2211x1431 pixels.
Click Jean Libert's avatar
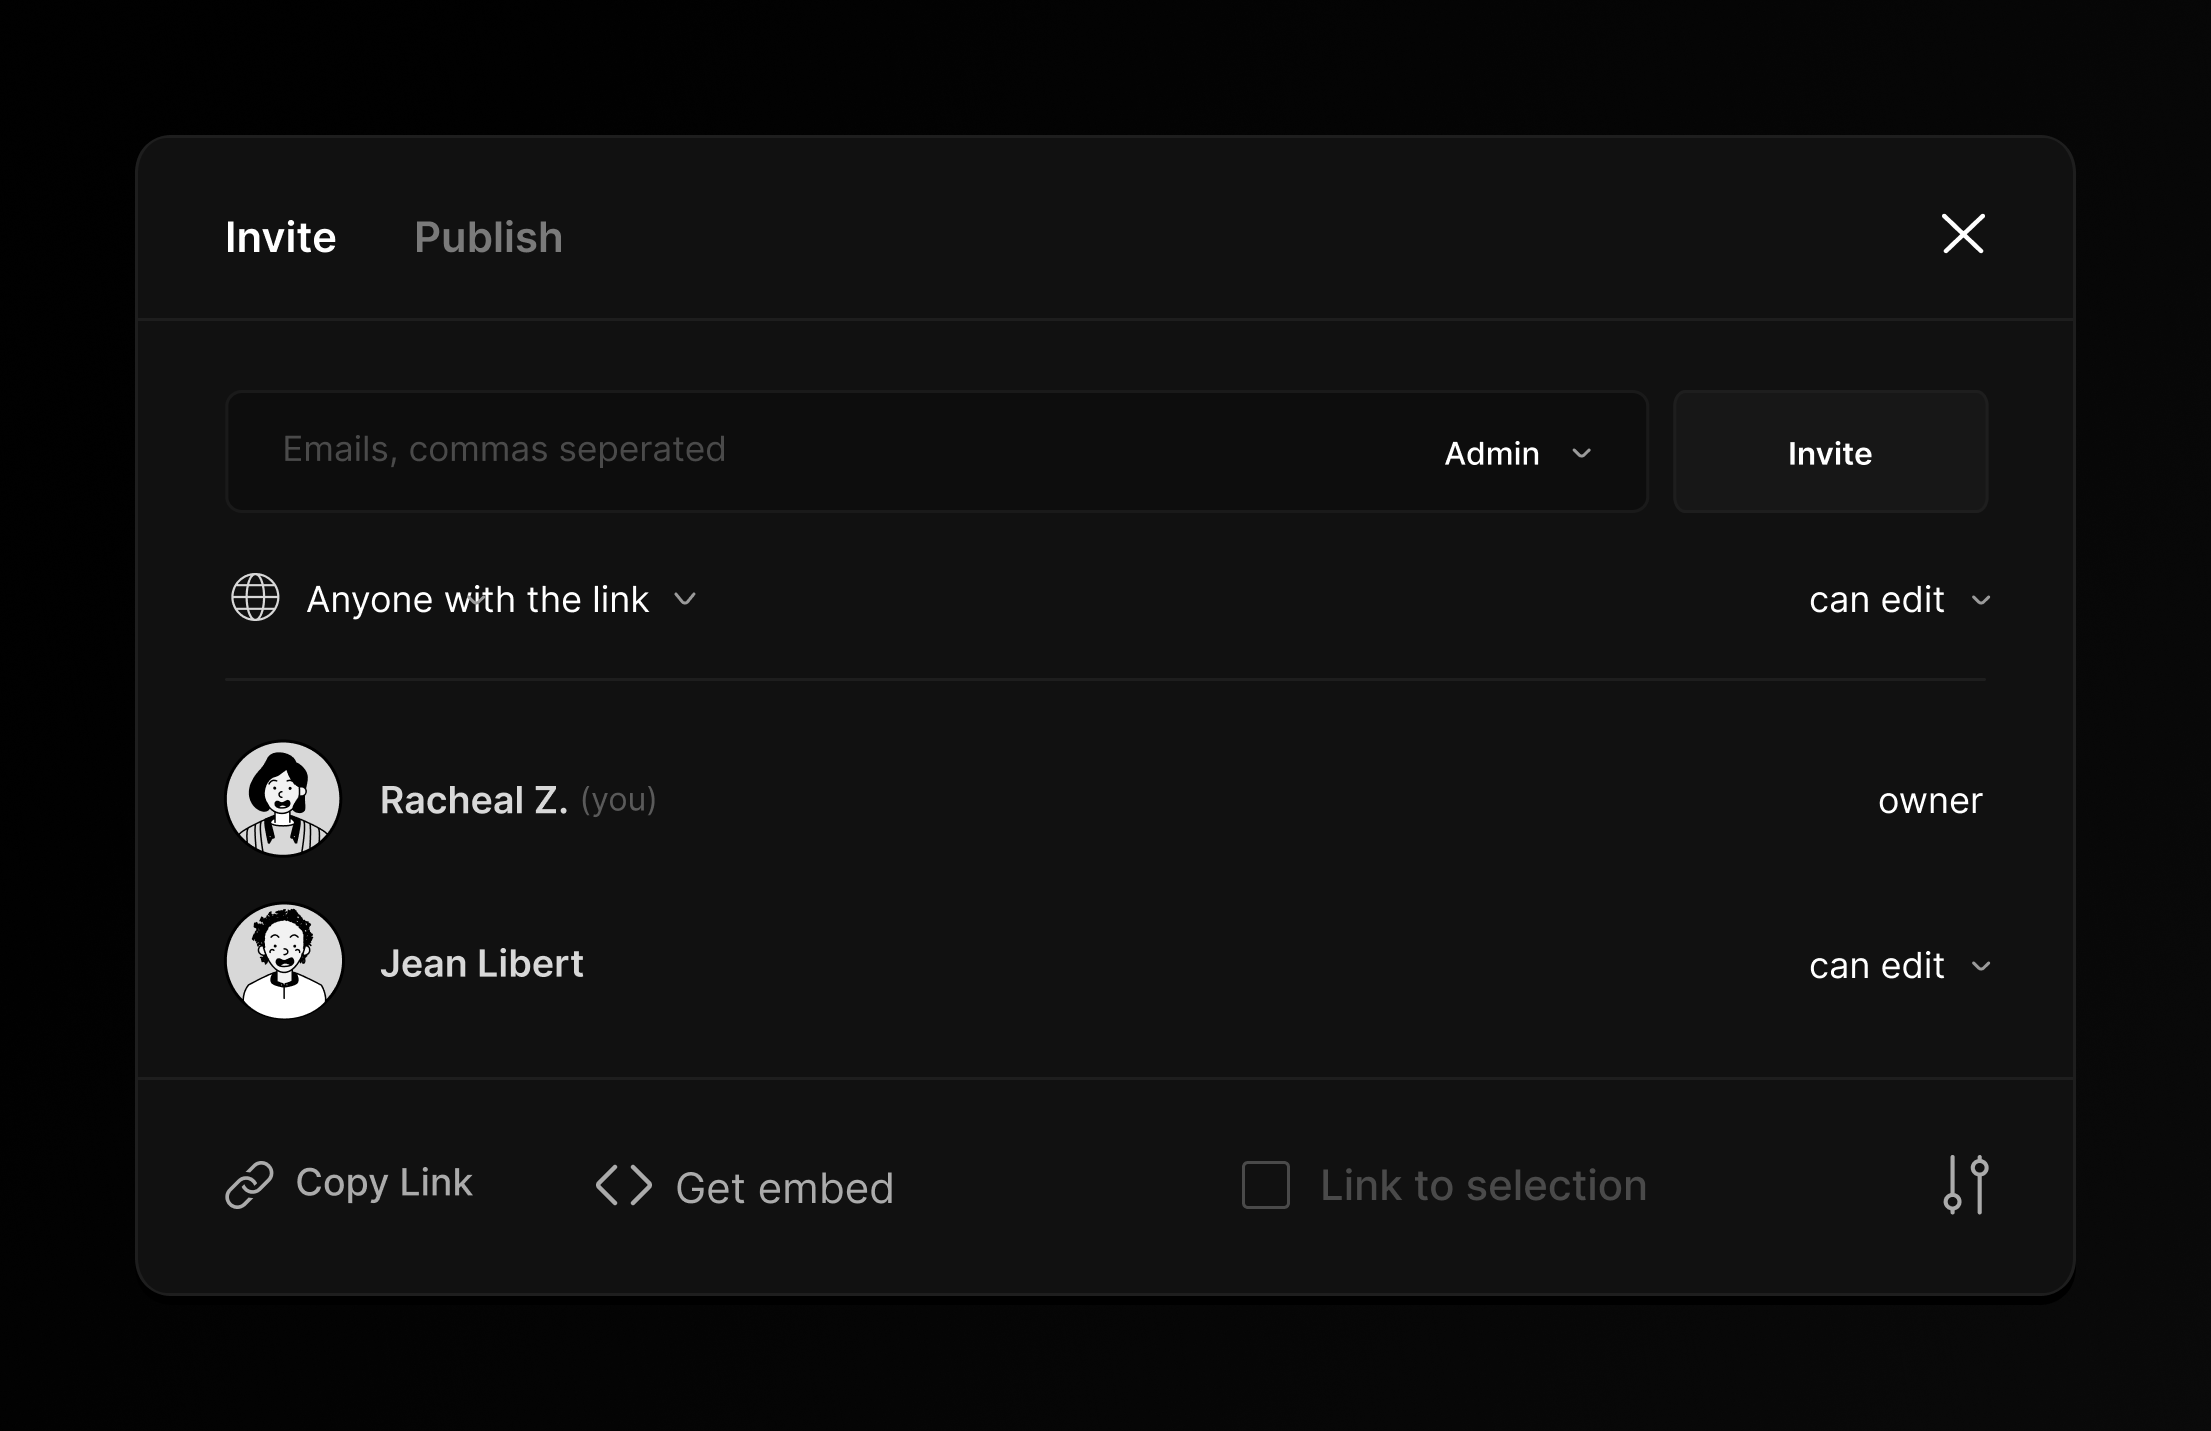pos(284,962)
